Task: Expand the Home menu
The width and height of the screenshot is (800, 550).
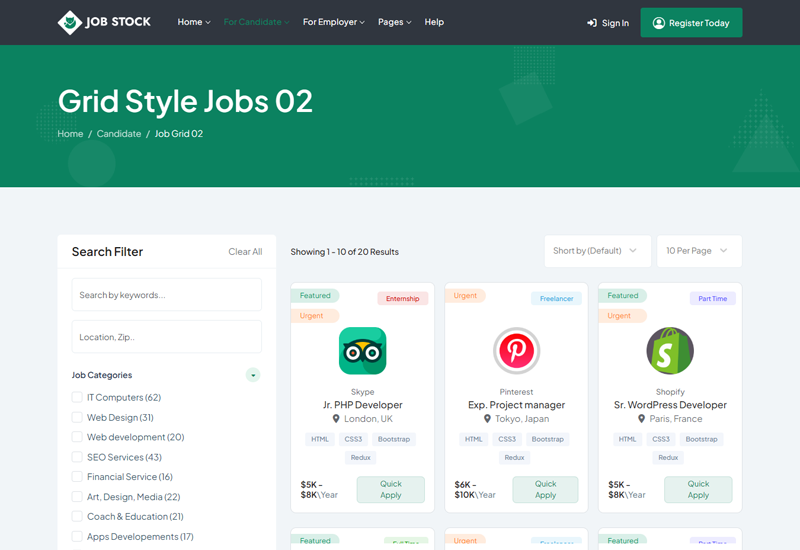Action: tap(194, 22)
